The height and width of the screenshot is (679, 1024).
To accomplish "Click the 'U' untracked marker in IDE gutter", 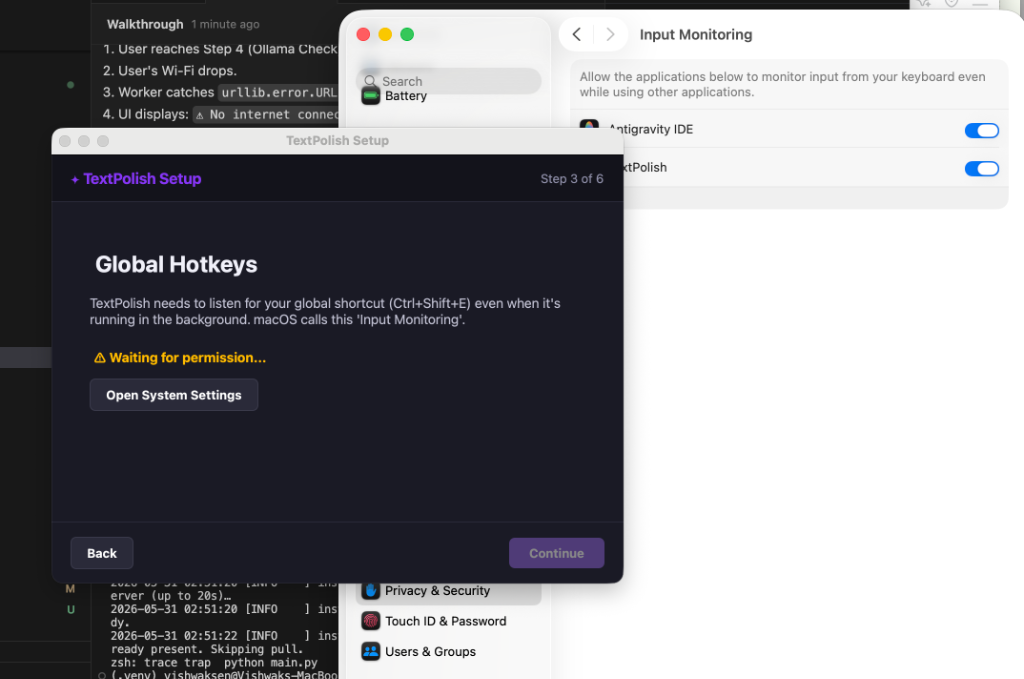I will (71, 610).
